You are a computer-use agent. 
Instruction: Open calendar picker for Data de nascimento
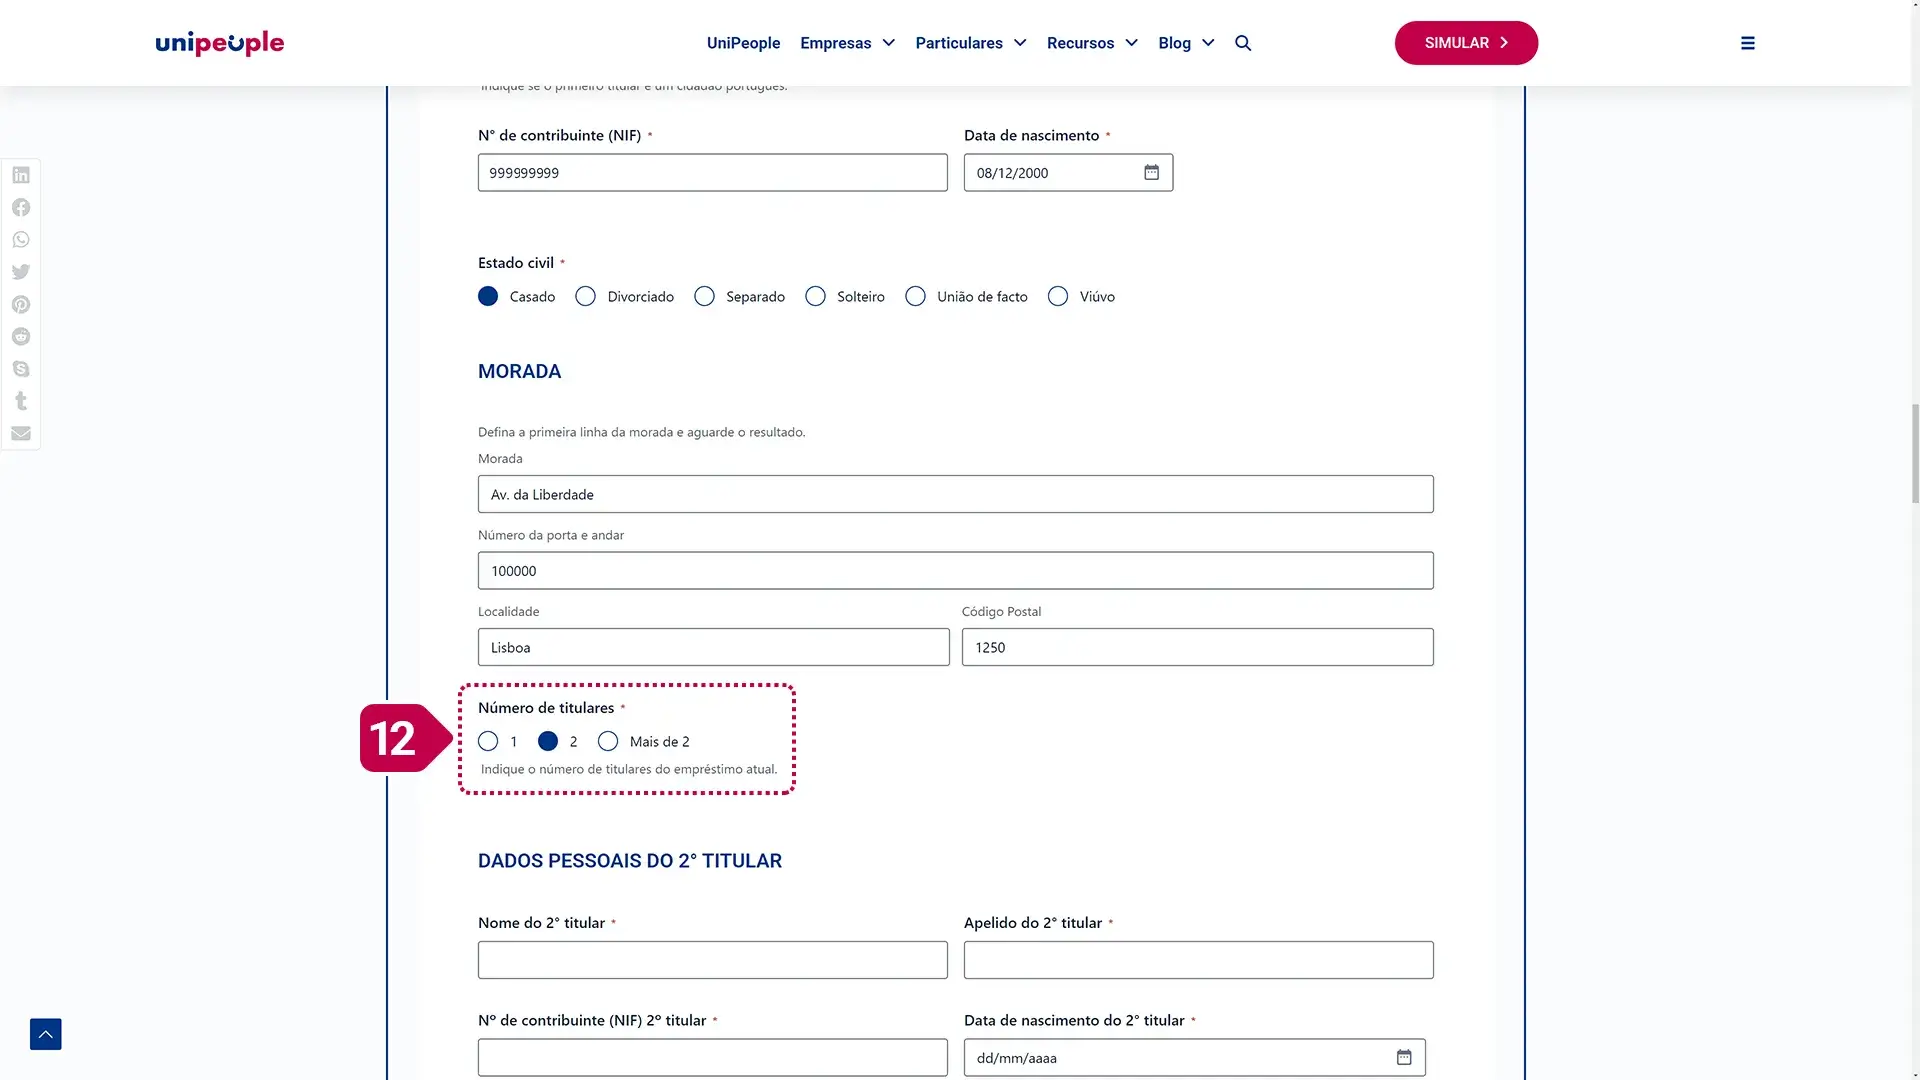coord(1152,173)
